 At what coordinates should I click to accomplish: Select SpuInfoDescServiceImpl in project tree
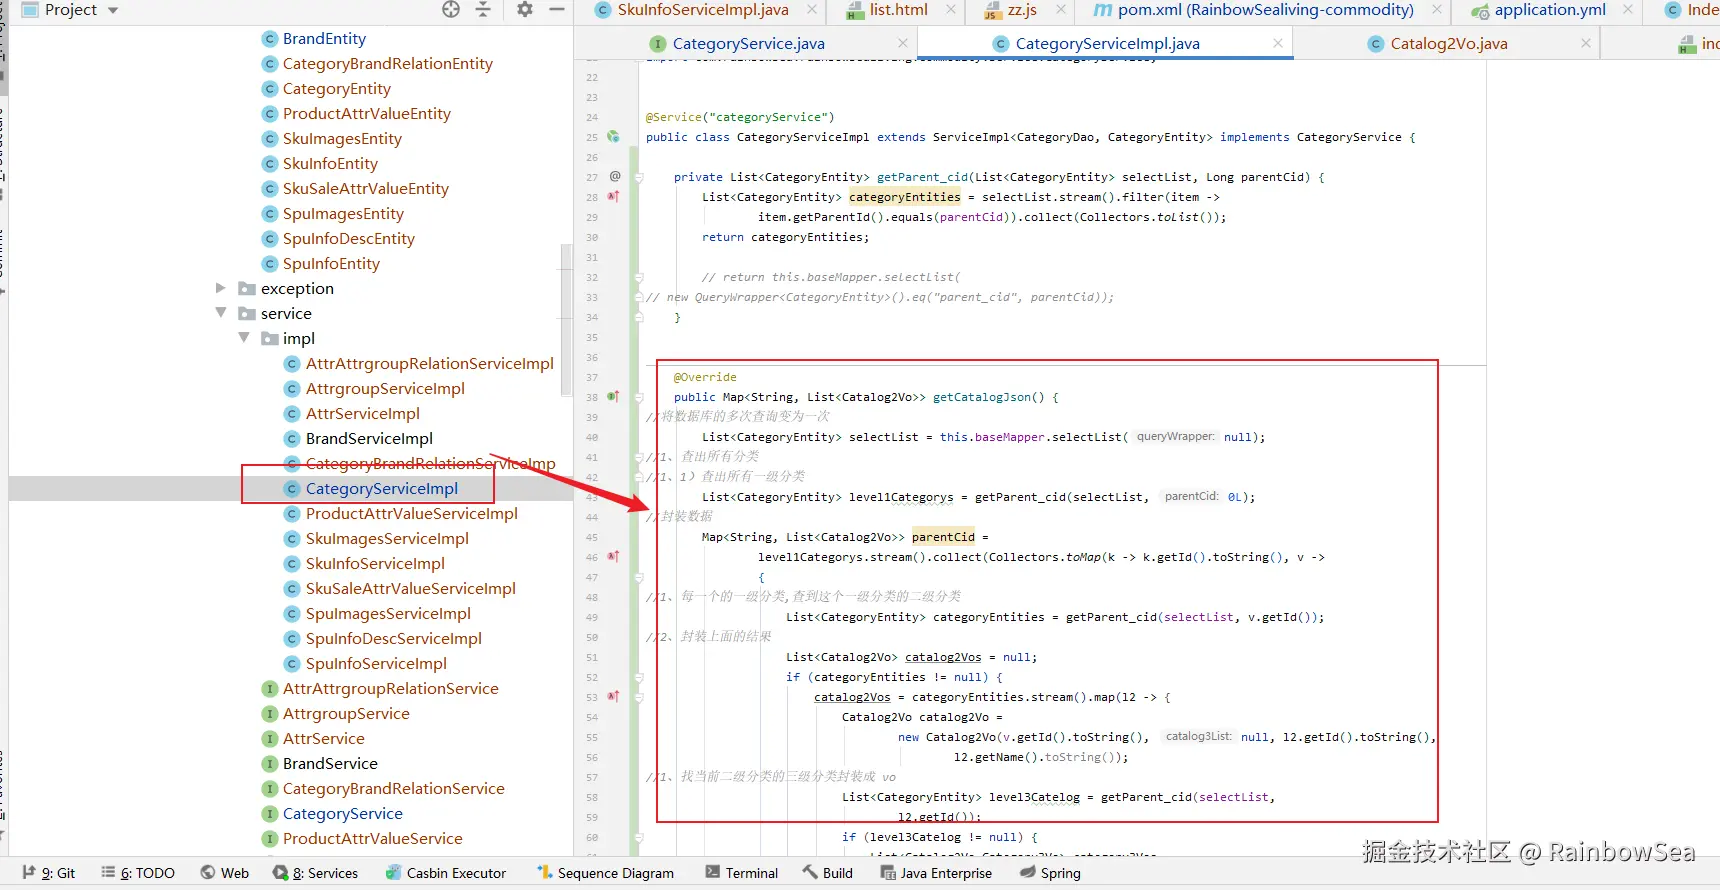pyautogui.click(x=394, y=638)
